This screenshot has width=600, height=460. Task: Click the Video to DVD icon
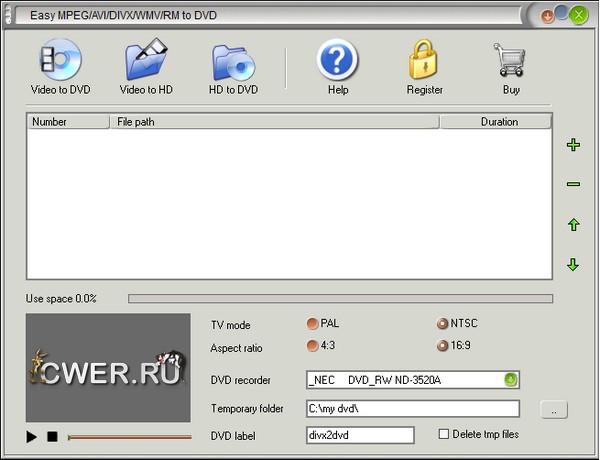[x=60, y=63]
